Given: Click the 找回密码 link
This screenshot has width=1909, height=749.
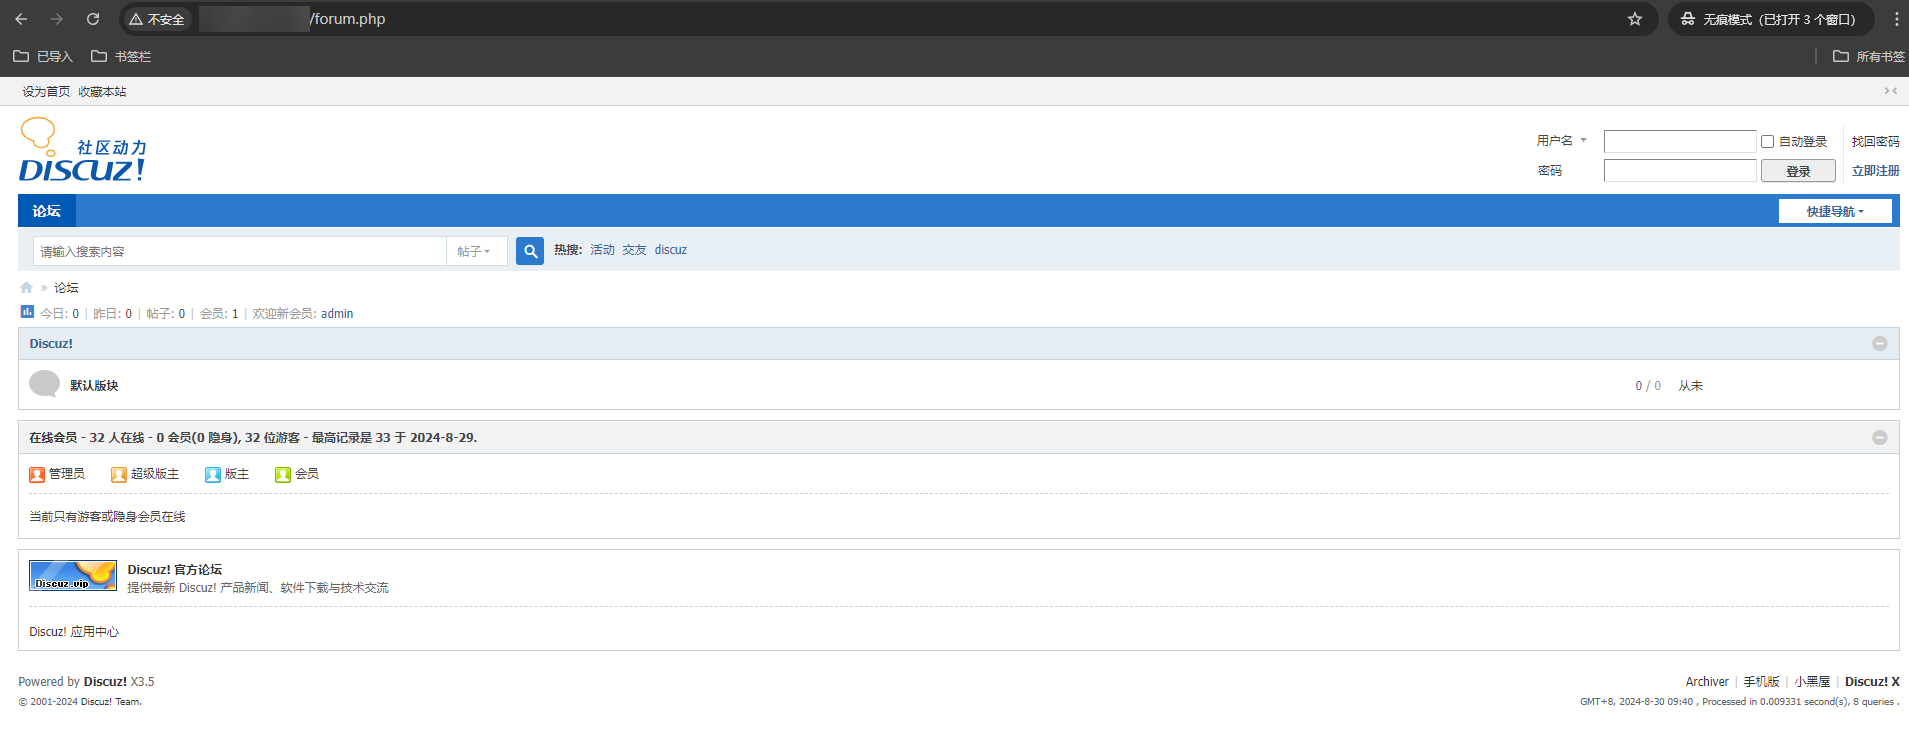Looking at the screenshot, I should pos(1876,142).
